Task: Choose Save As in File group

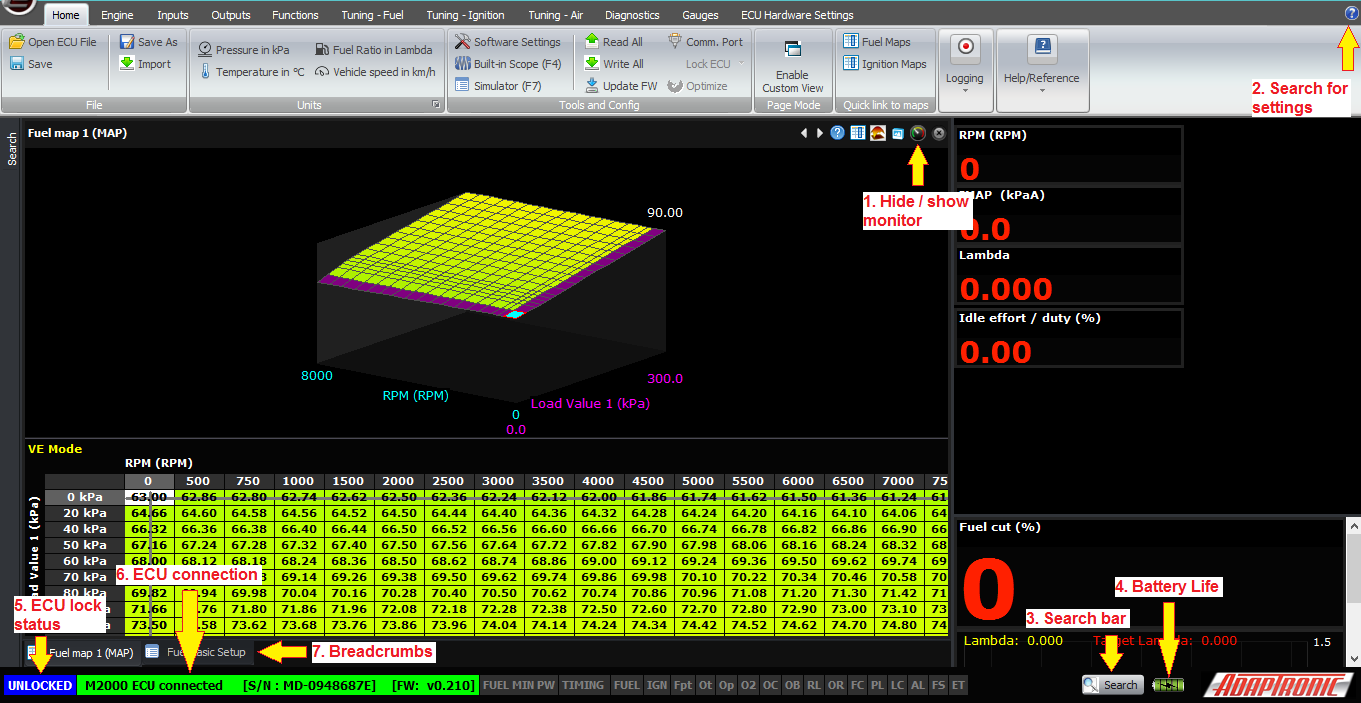Action: click(148, 42)
